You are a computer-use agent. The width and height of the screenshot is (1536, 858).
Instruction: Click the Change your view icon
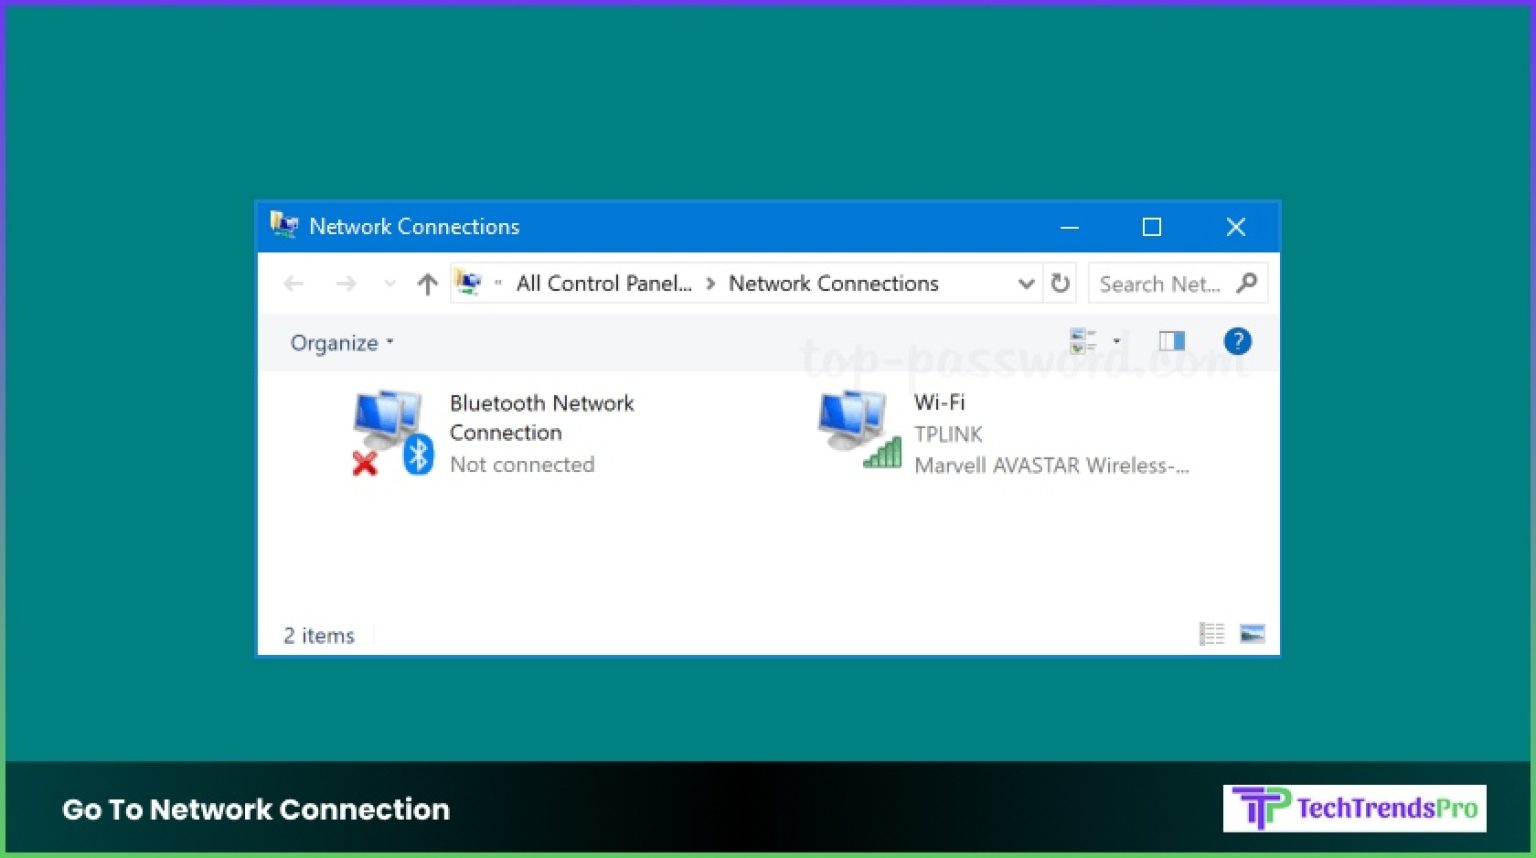click(1083, 341)
